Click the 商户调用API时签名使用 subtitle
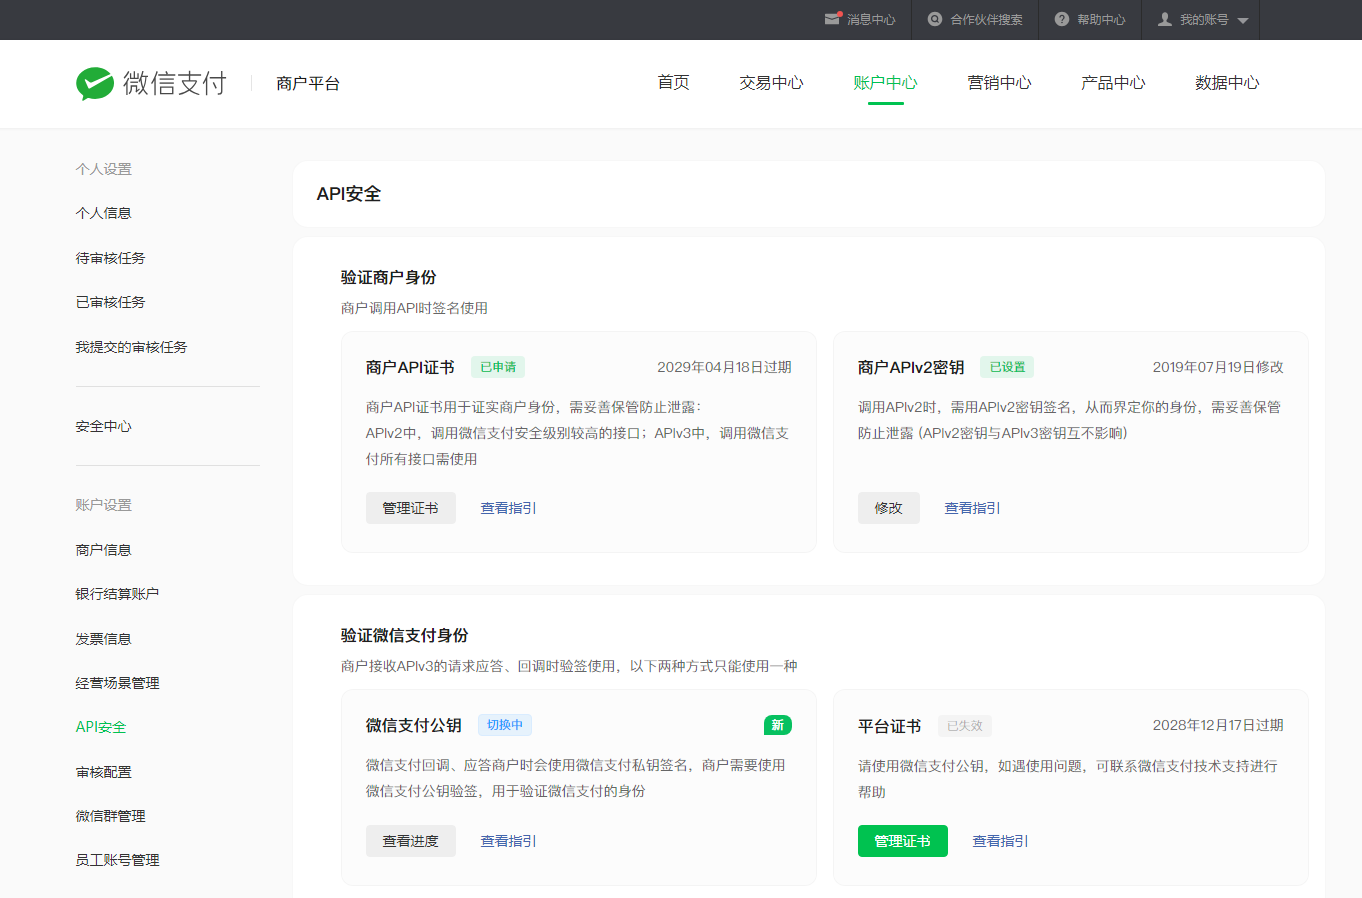 pos(414,308)
